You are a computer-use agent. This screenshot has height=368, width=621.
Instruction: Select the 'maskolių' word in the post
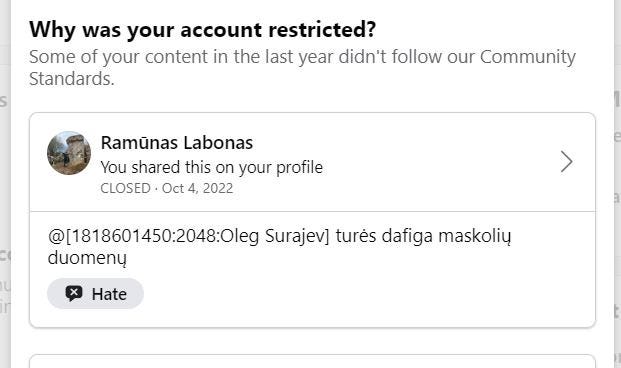[474, 236]
